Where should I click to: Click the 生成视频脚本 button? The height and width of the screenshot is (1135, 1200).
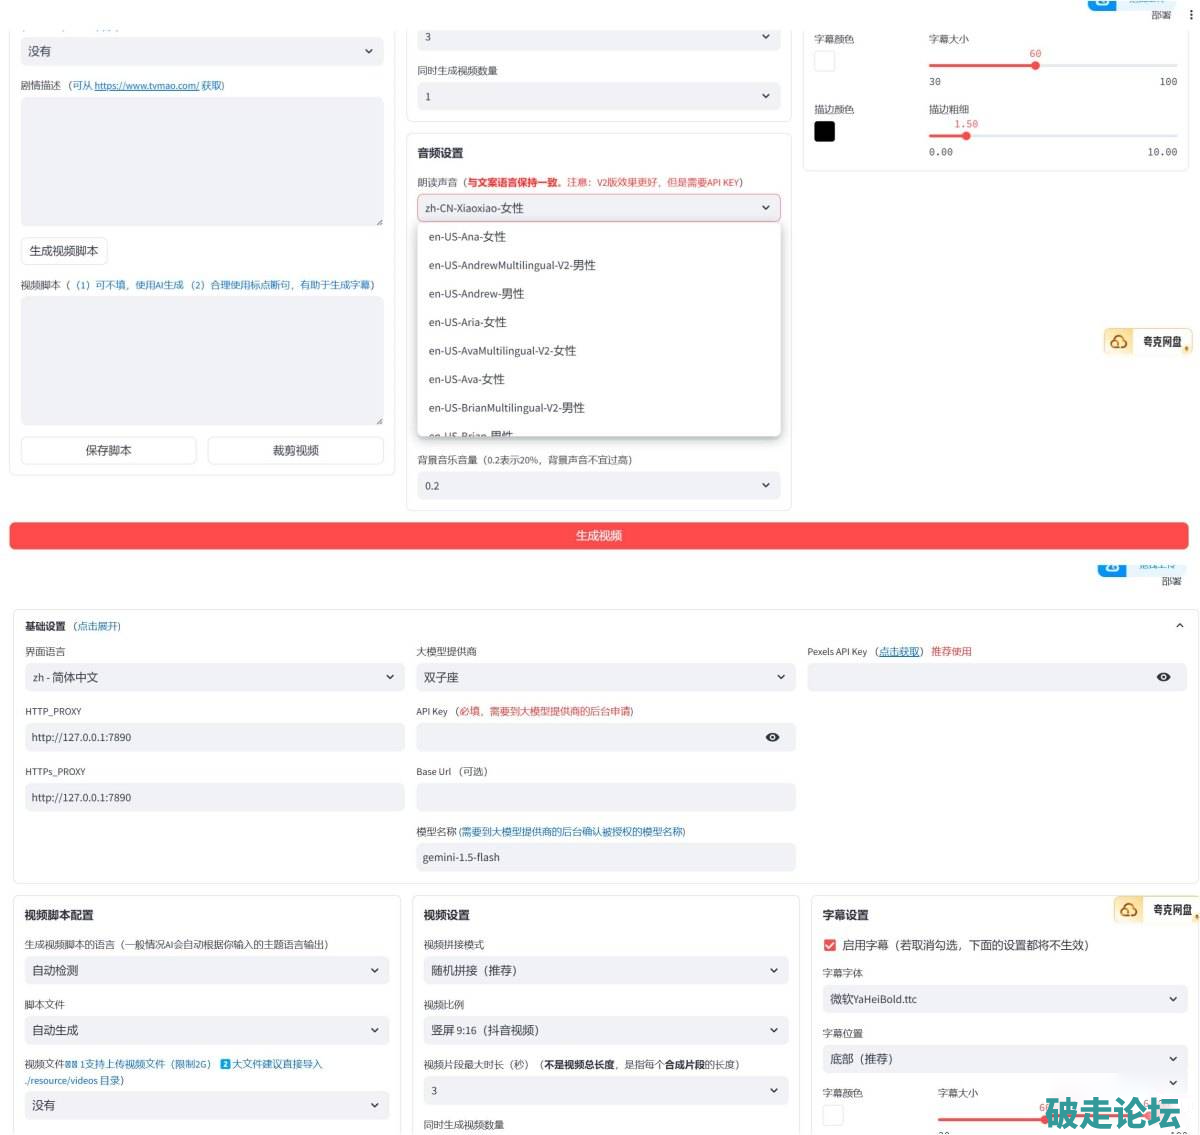64,251
